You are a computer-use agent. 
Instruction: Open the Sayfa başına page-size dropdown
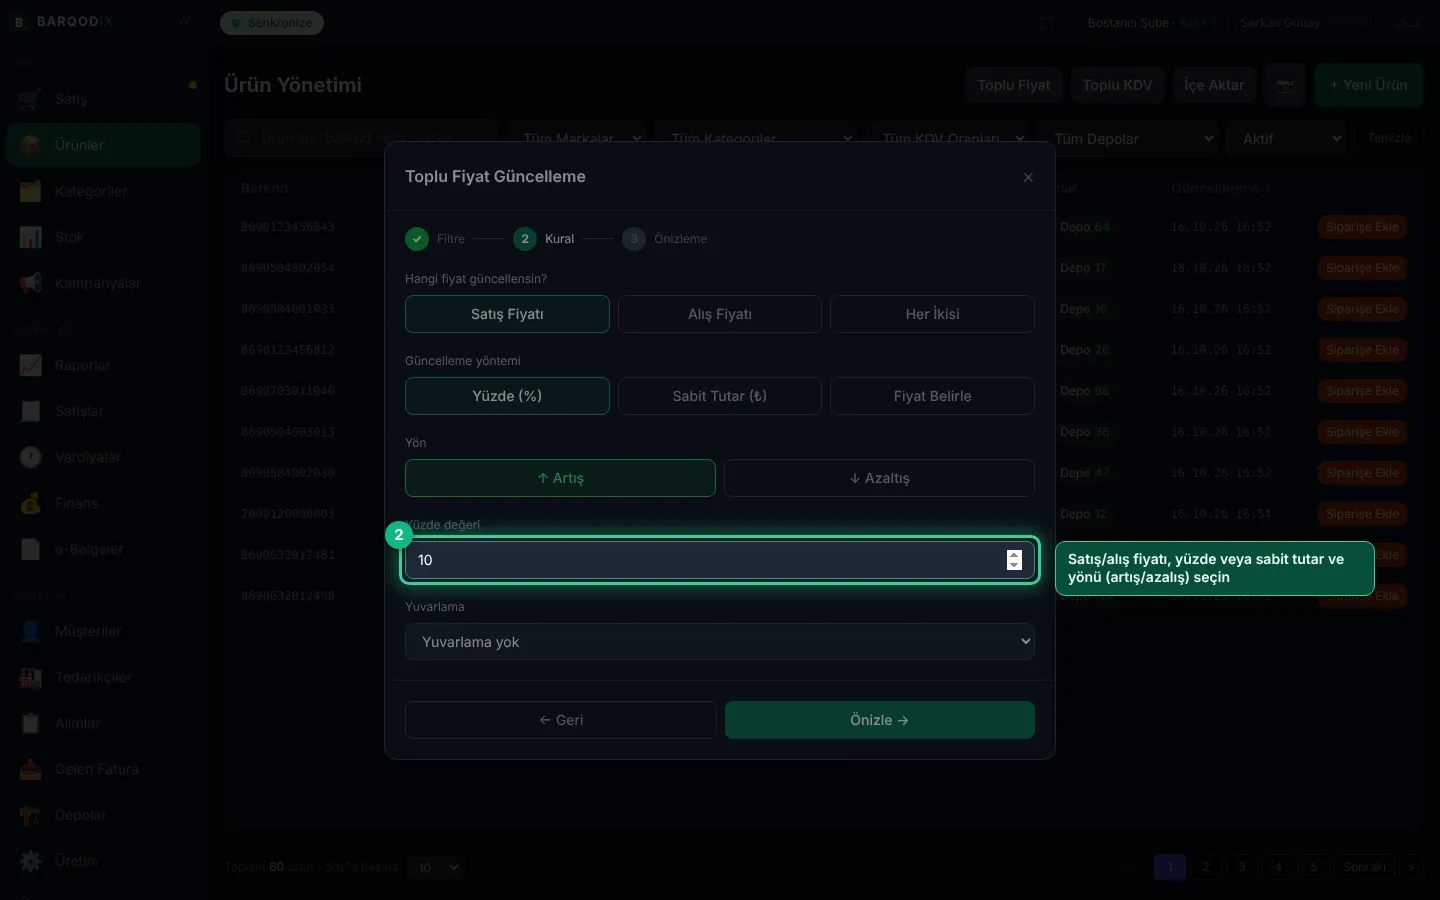(438, 867)
